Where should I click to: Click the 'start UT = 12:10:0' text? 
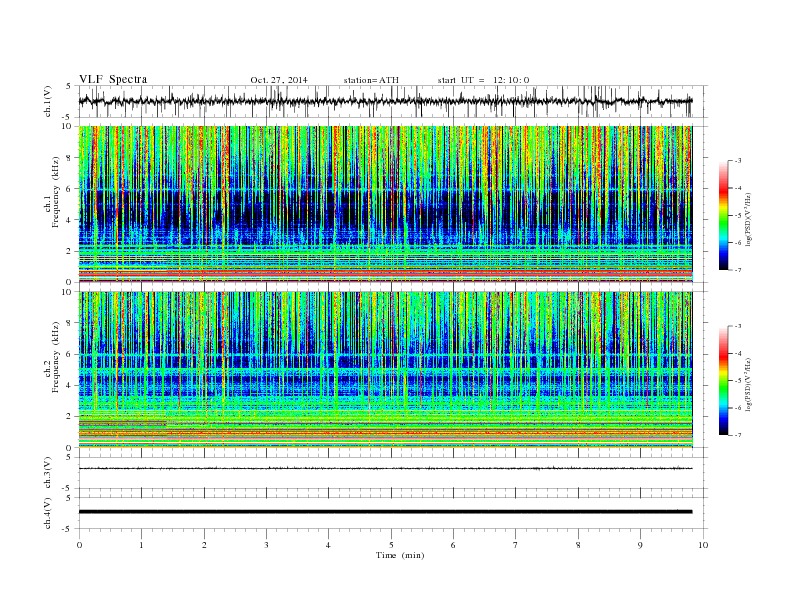pos(483,80)
